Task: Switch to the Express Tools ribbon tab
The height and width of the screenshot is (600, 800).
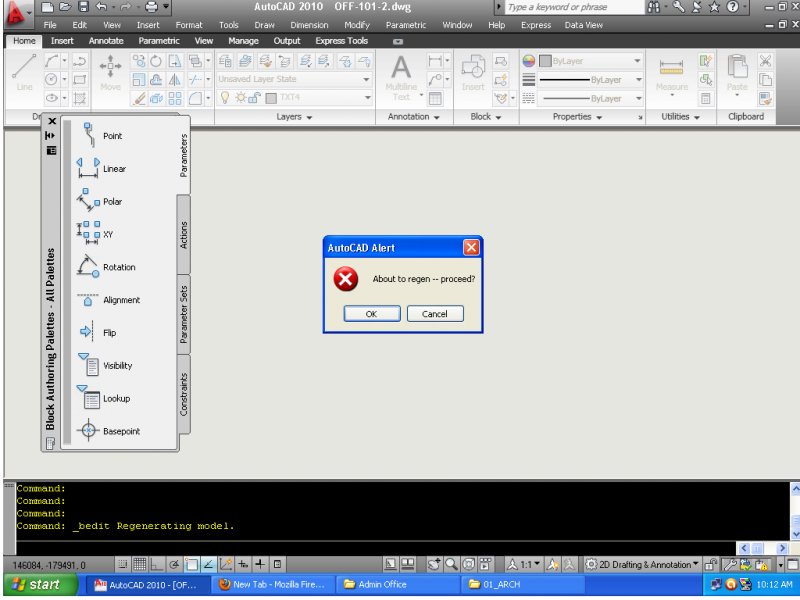Action: [x=341, y=41]
